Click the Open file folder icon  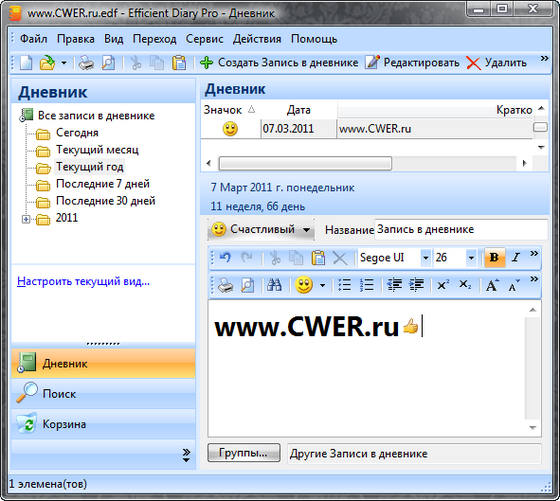click(x=47, y=63)
